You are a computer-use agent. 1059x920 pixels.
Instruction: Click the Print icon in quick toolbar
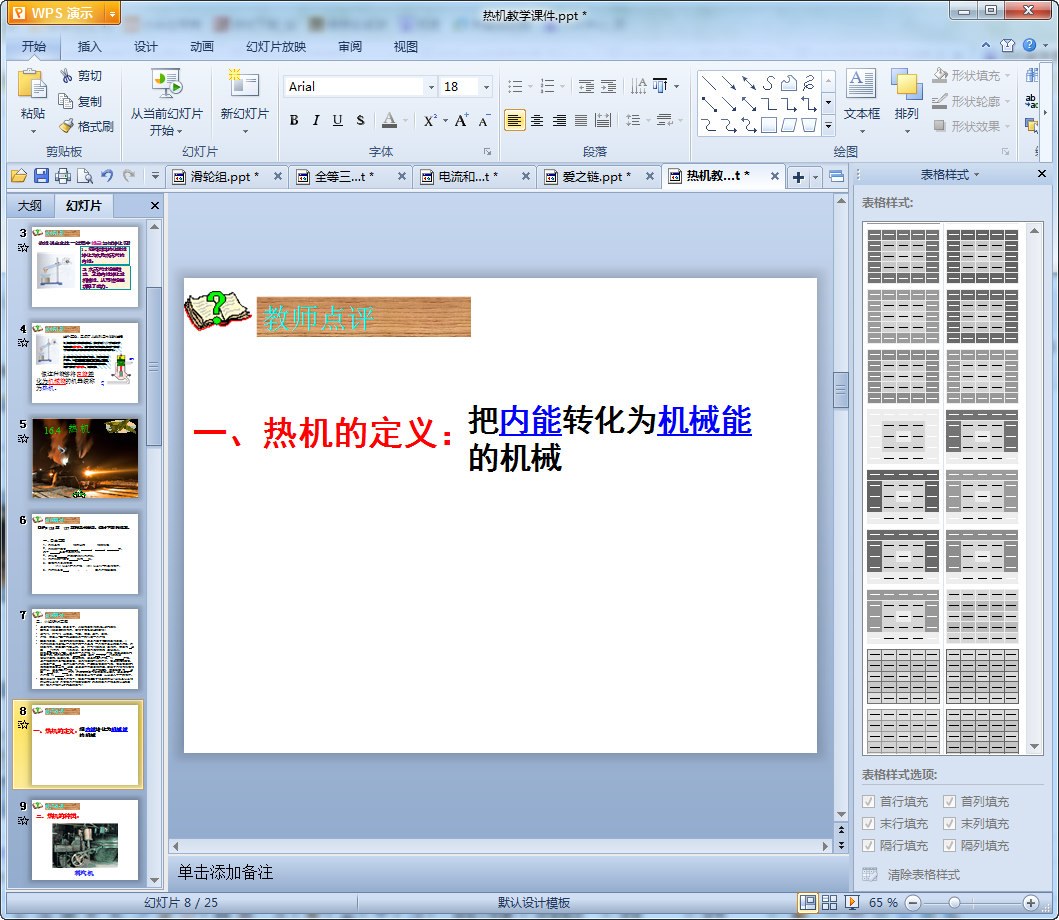(x=63, y=176)
